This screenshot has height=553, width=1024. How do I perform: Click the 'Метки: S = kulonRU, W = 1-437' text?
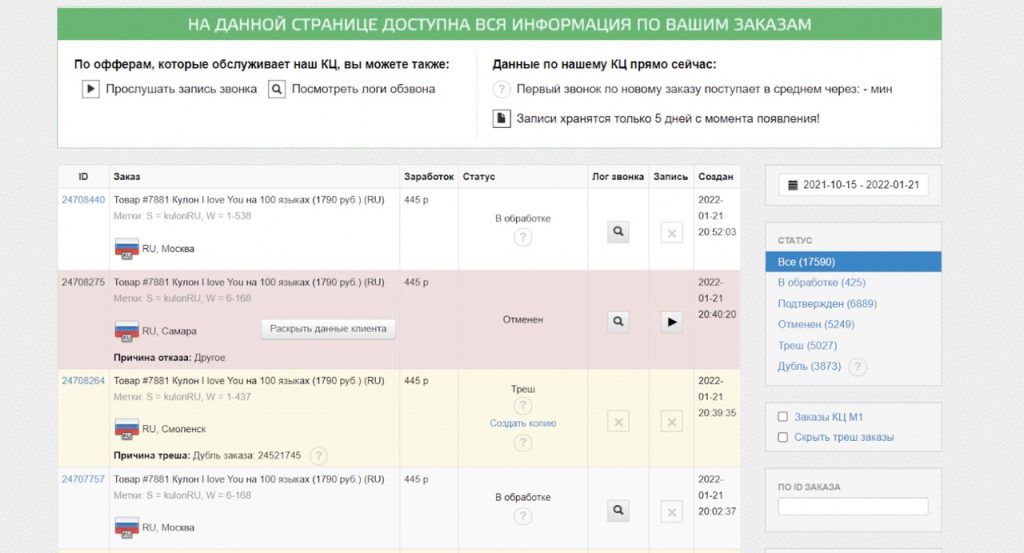(x=182, y=397)
